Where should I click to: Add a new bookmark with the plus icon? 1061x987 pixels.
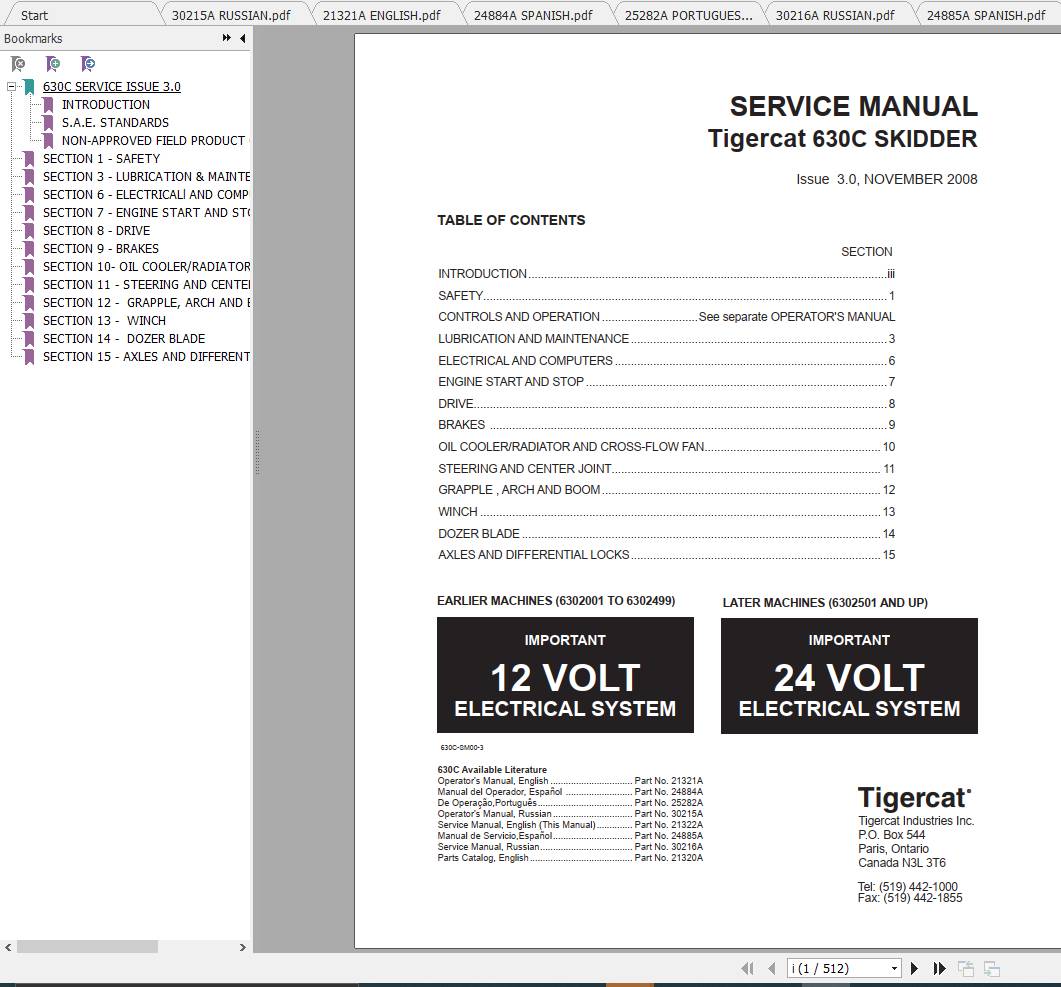[x=53, y=64]
